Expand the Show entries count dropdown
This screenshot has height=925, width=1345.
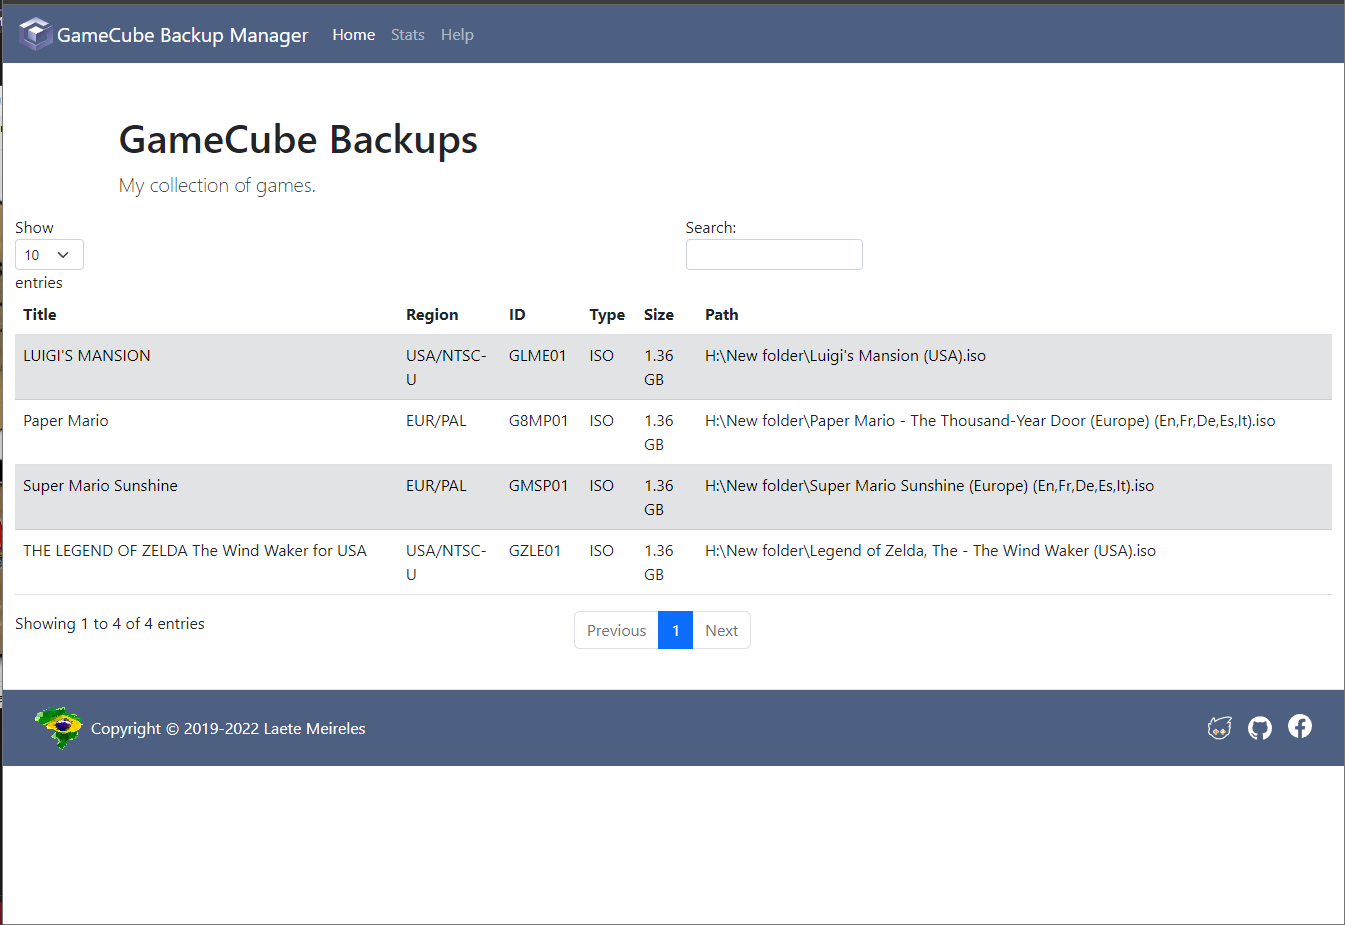pos(49,255)
